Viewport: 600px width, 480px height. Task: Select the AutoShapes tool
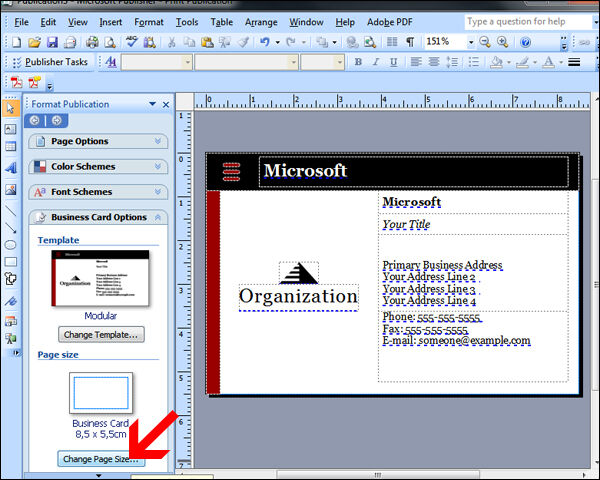point(10,279)
